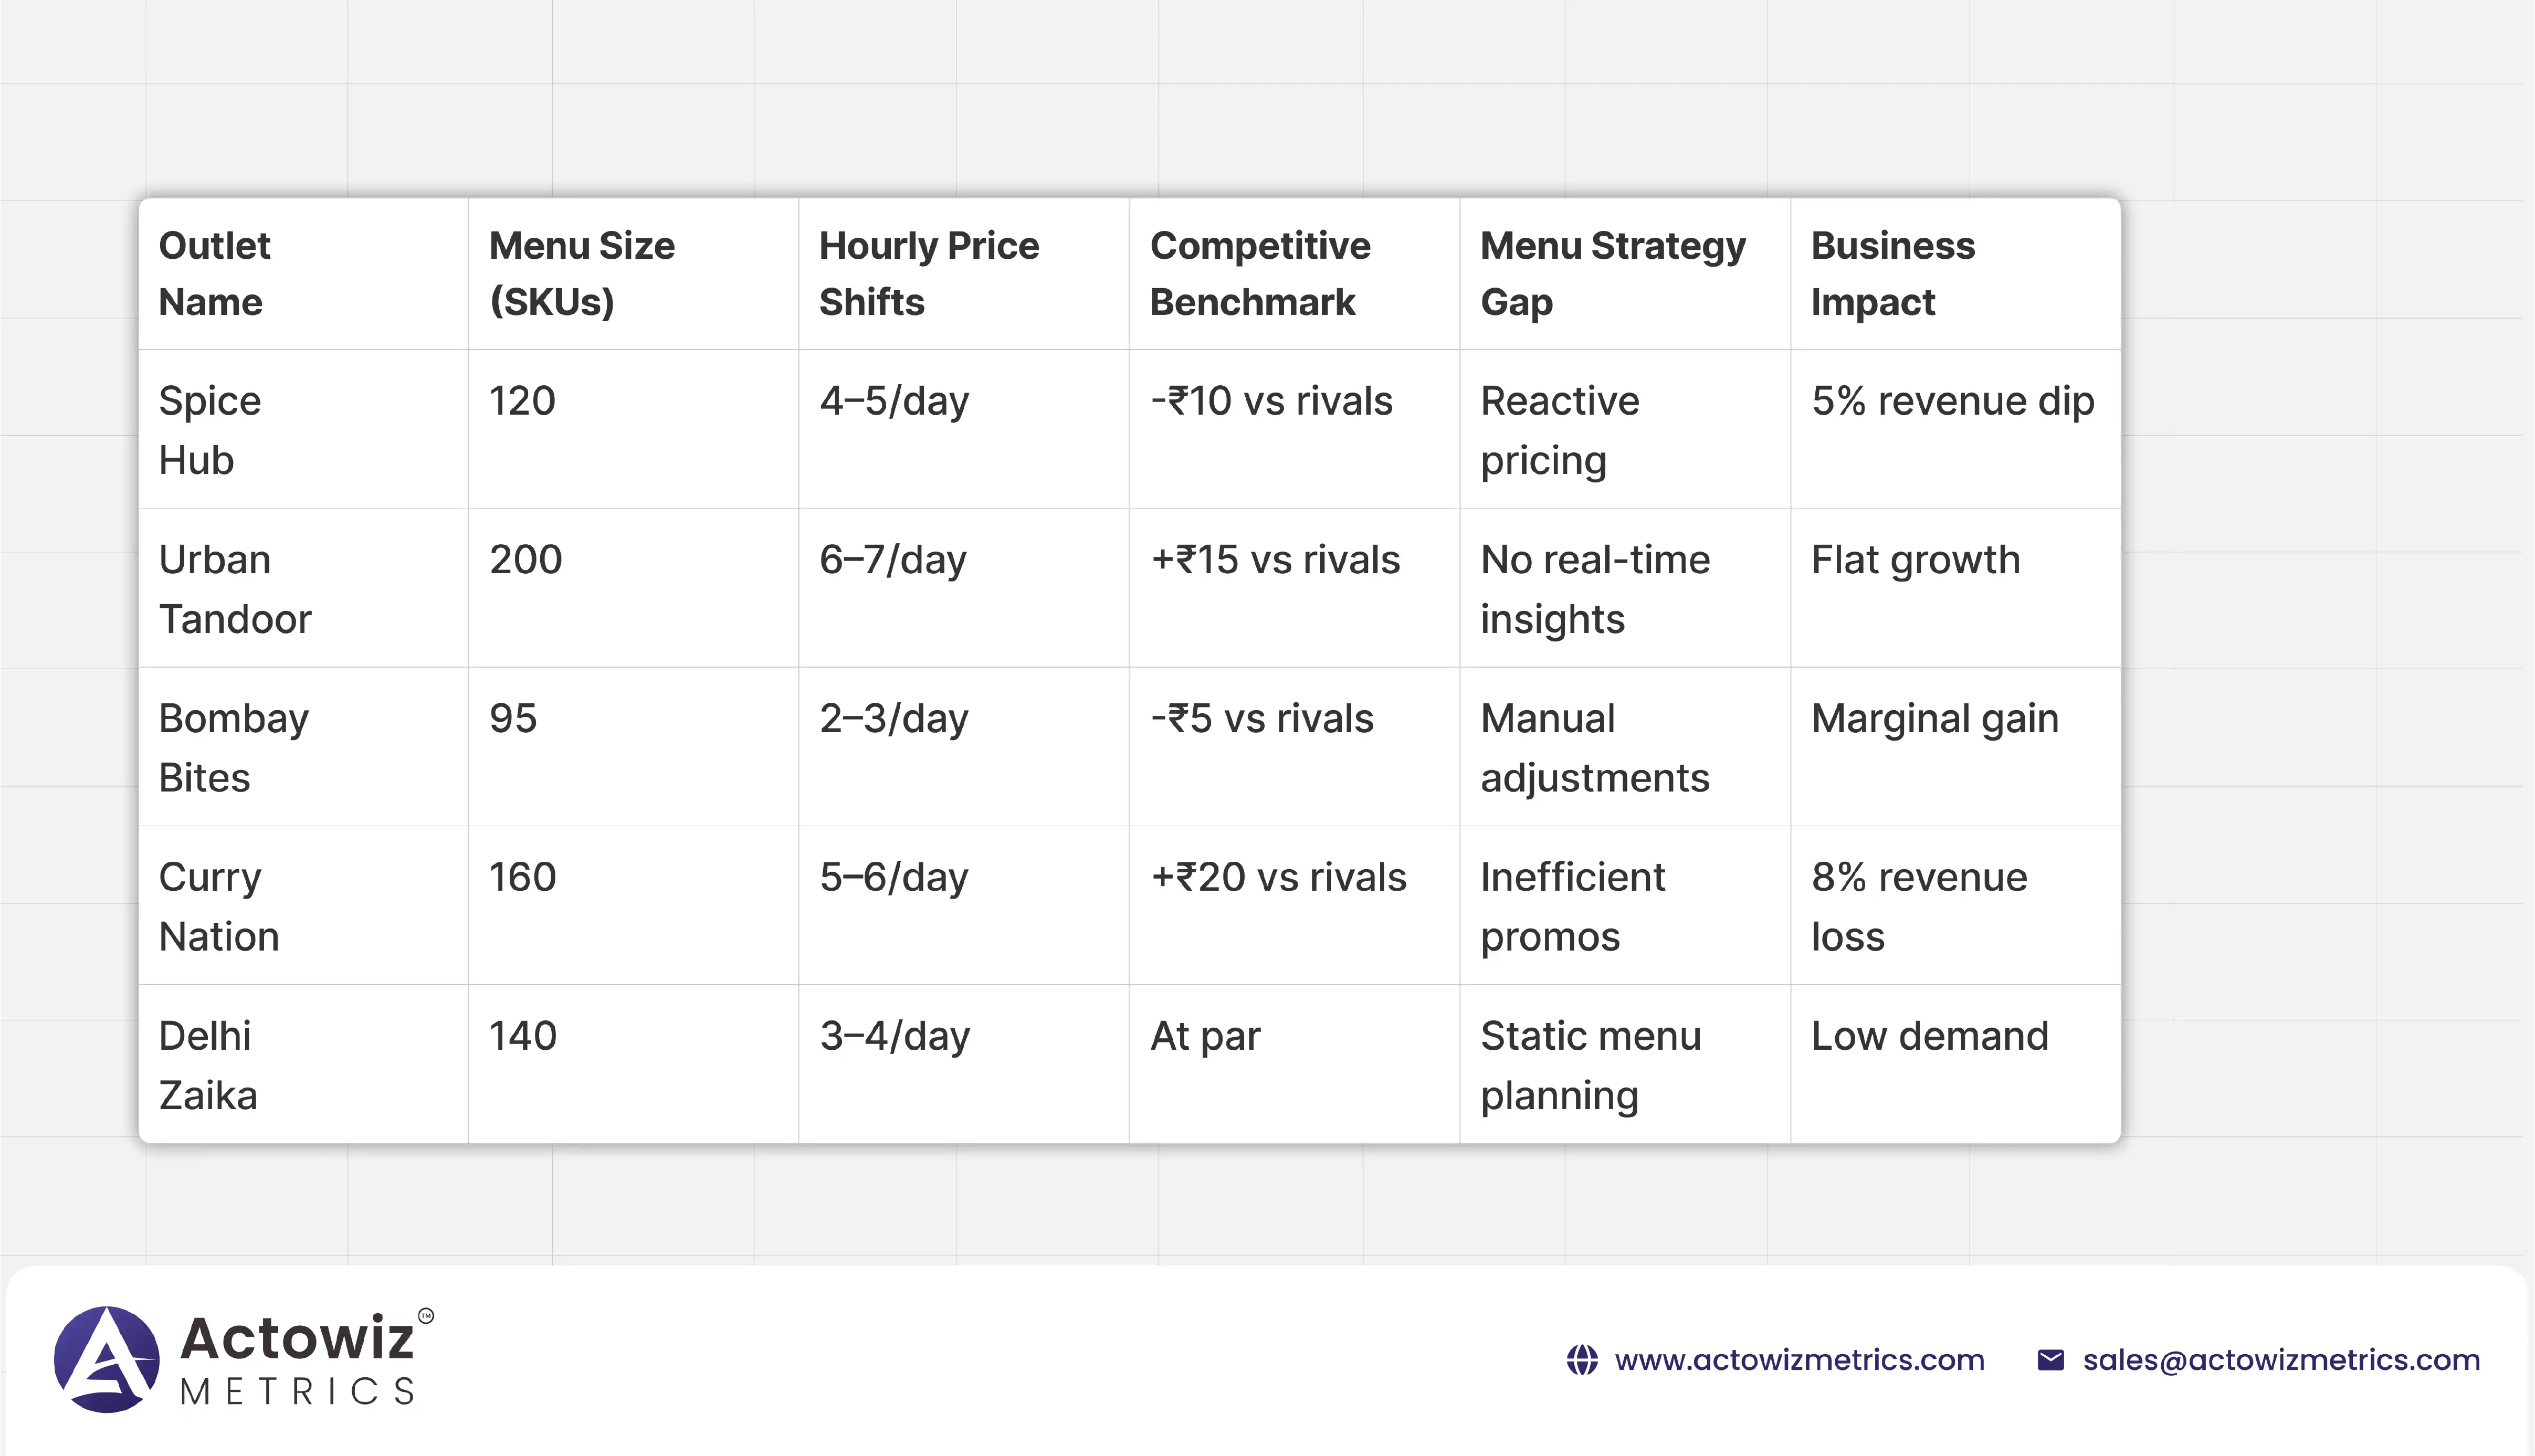Click the "8% revenue loss" cell
The width and height of the screenshot is (2535, 1456).
1918,906
